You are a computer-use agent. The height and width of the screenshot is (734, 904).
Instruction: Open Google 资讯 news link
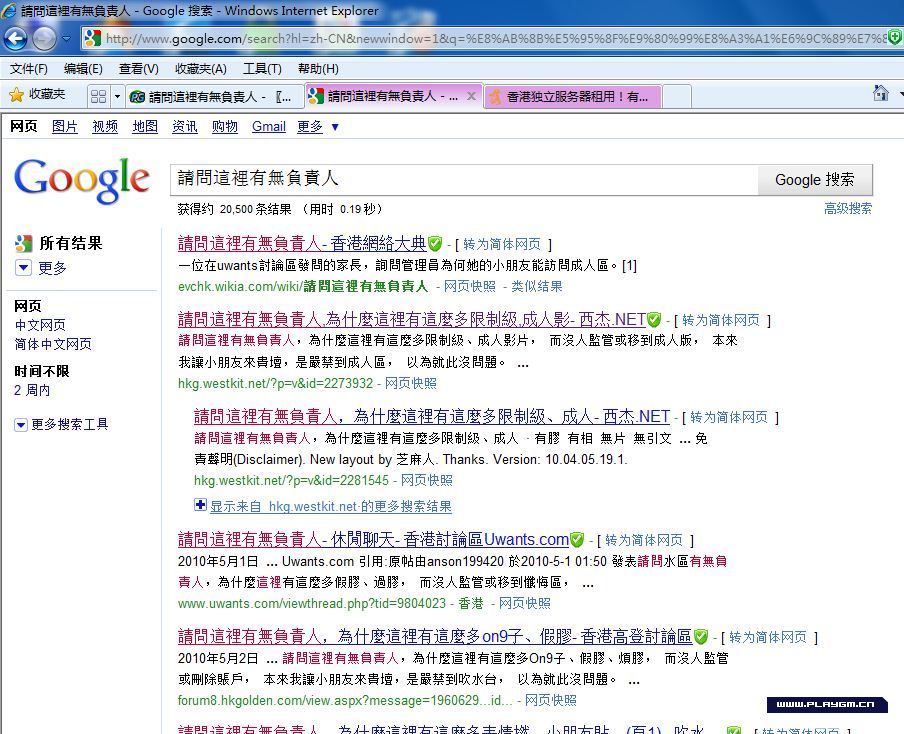[x=184, y=126]
